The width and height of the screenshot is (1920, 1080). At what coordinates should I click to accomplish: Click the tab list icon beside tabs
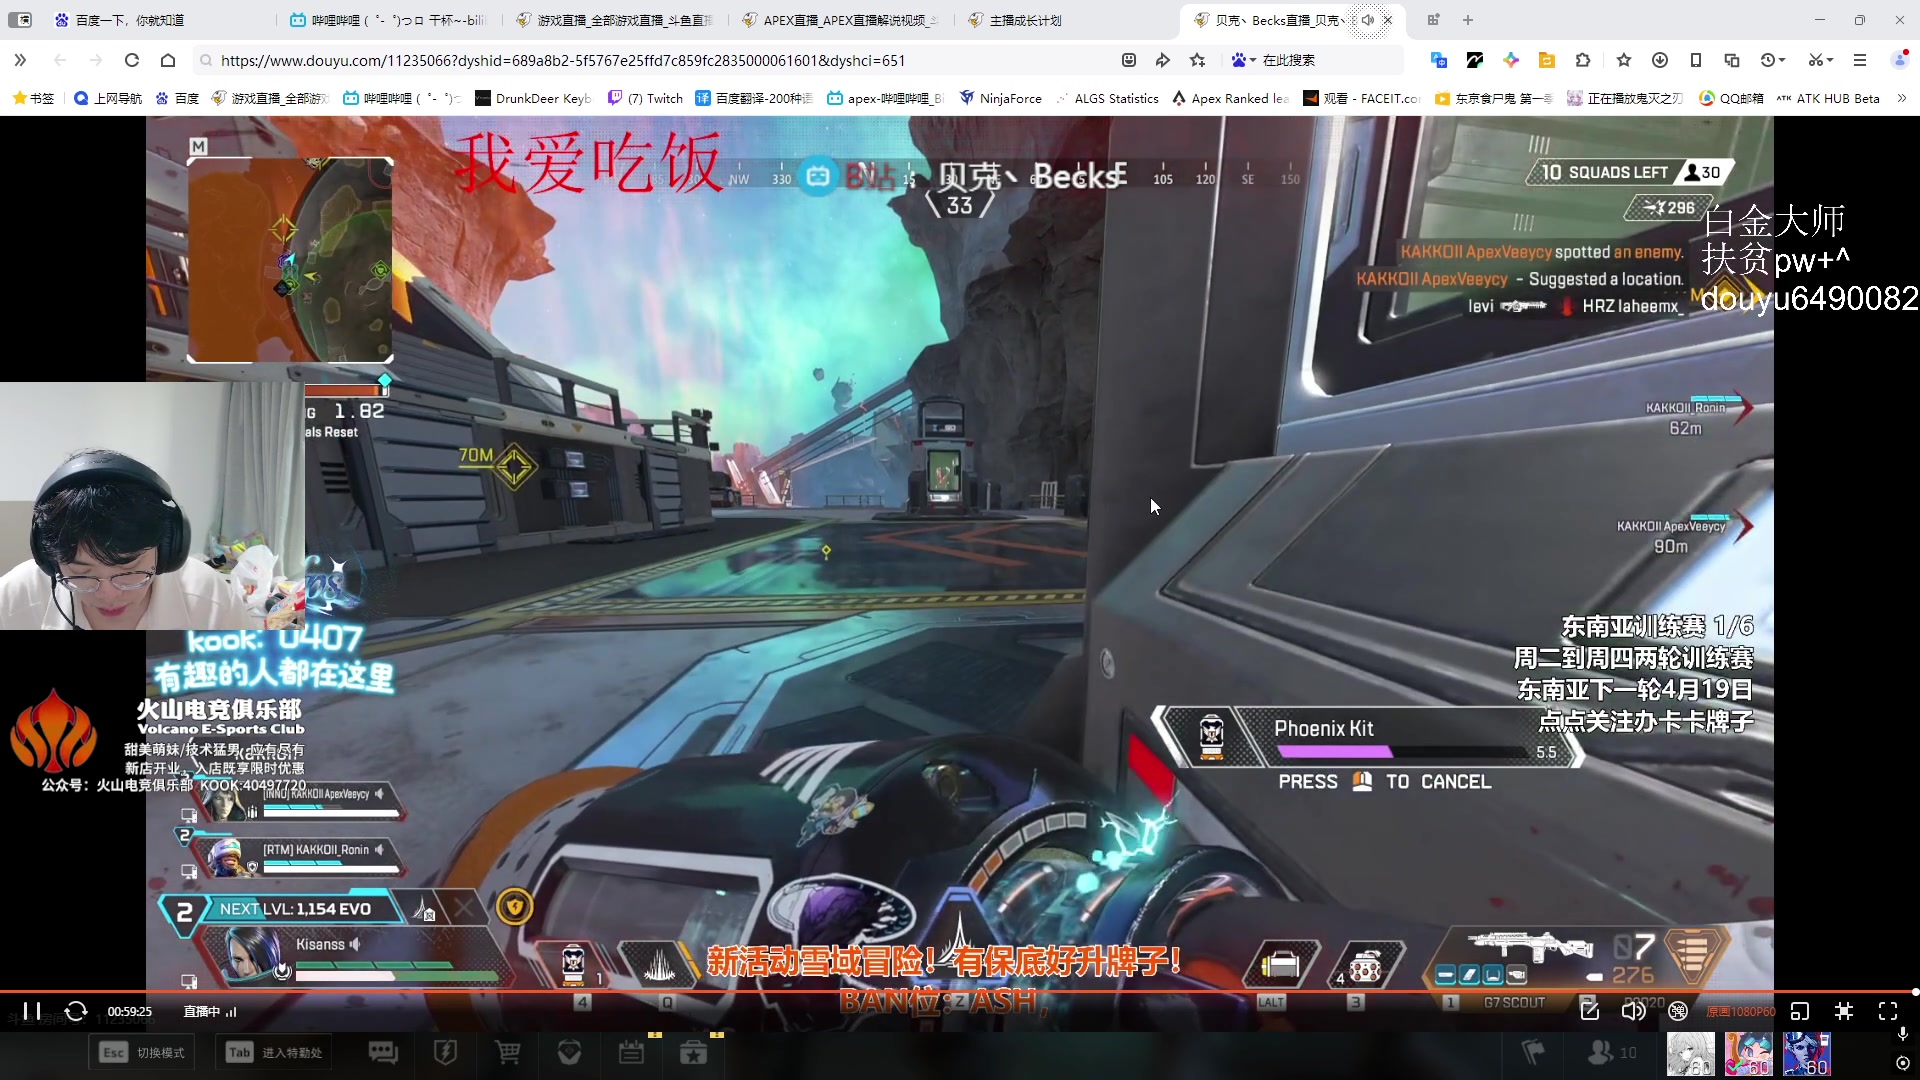pos(1433,20)
